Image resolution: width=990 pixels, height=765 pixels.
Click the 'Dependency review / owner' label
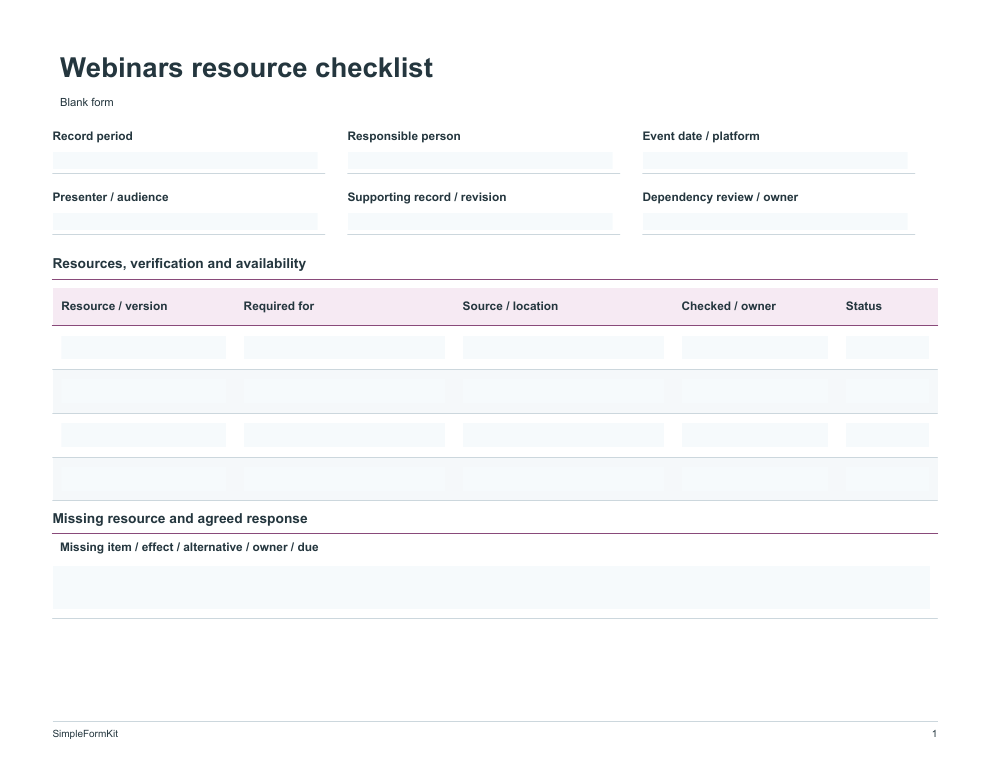(720, 197)
